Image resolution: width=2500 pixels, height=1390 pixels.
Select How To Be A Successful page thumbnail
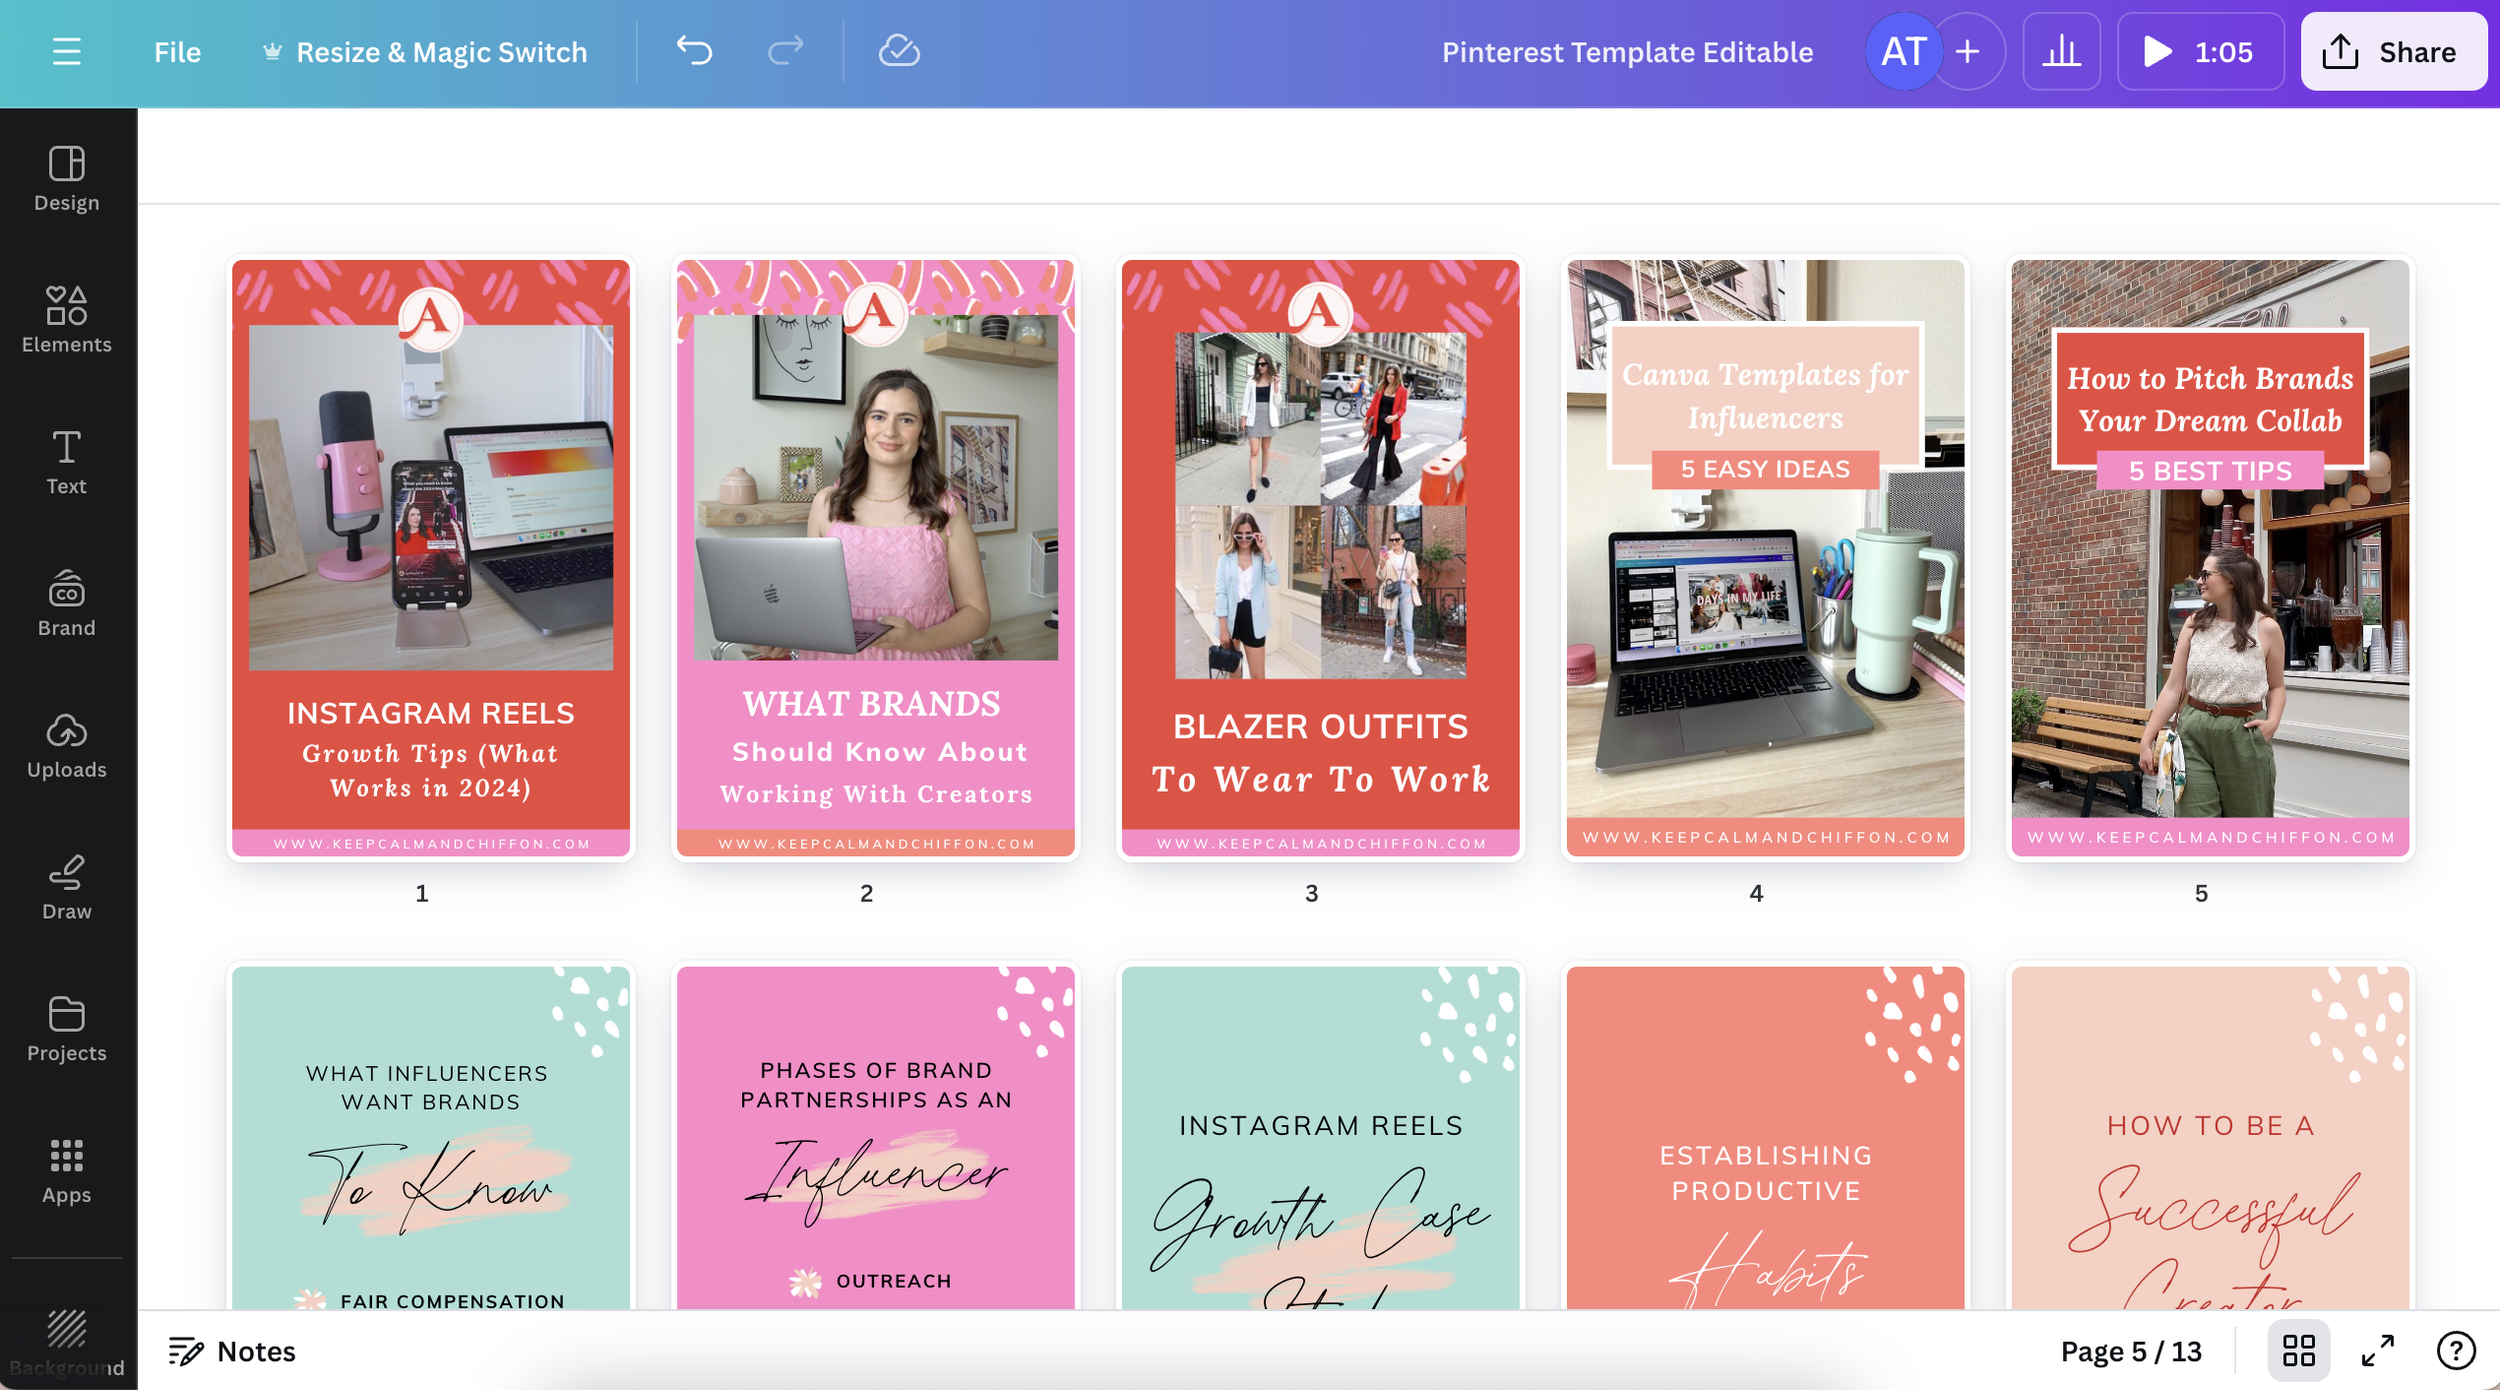click(2210, 1138)
